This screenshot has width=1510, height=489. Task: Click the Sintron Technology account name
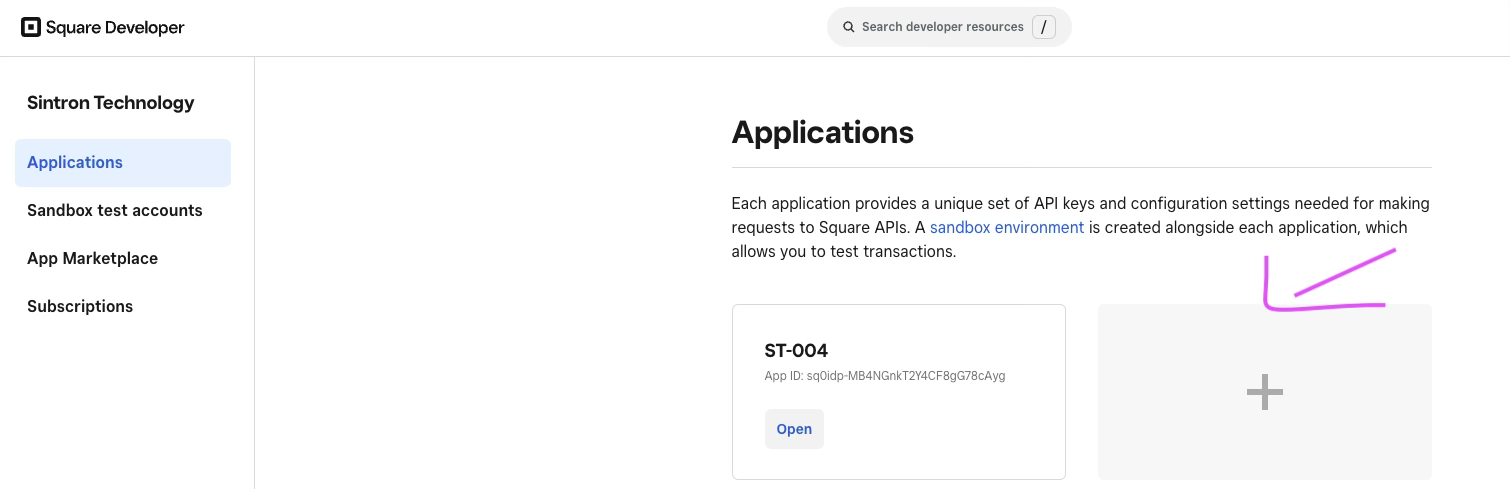tap(111, 102)
